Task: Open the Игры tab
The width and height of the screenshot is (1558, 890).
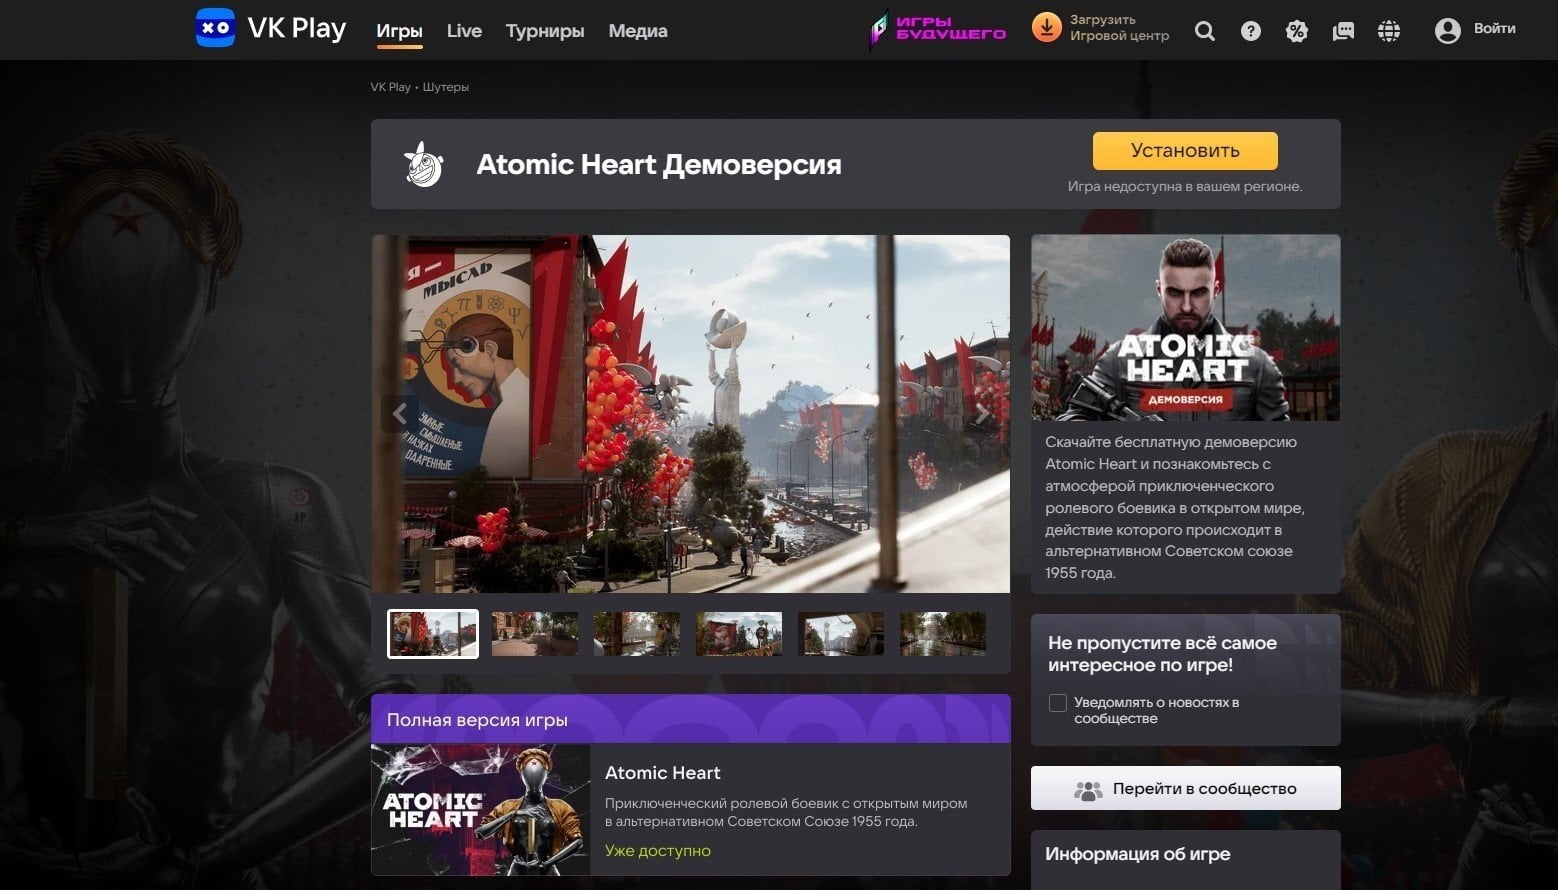Action: 399,31
